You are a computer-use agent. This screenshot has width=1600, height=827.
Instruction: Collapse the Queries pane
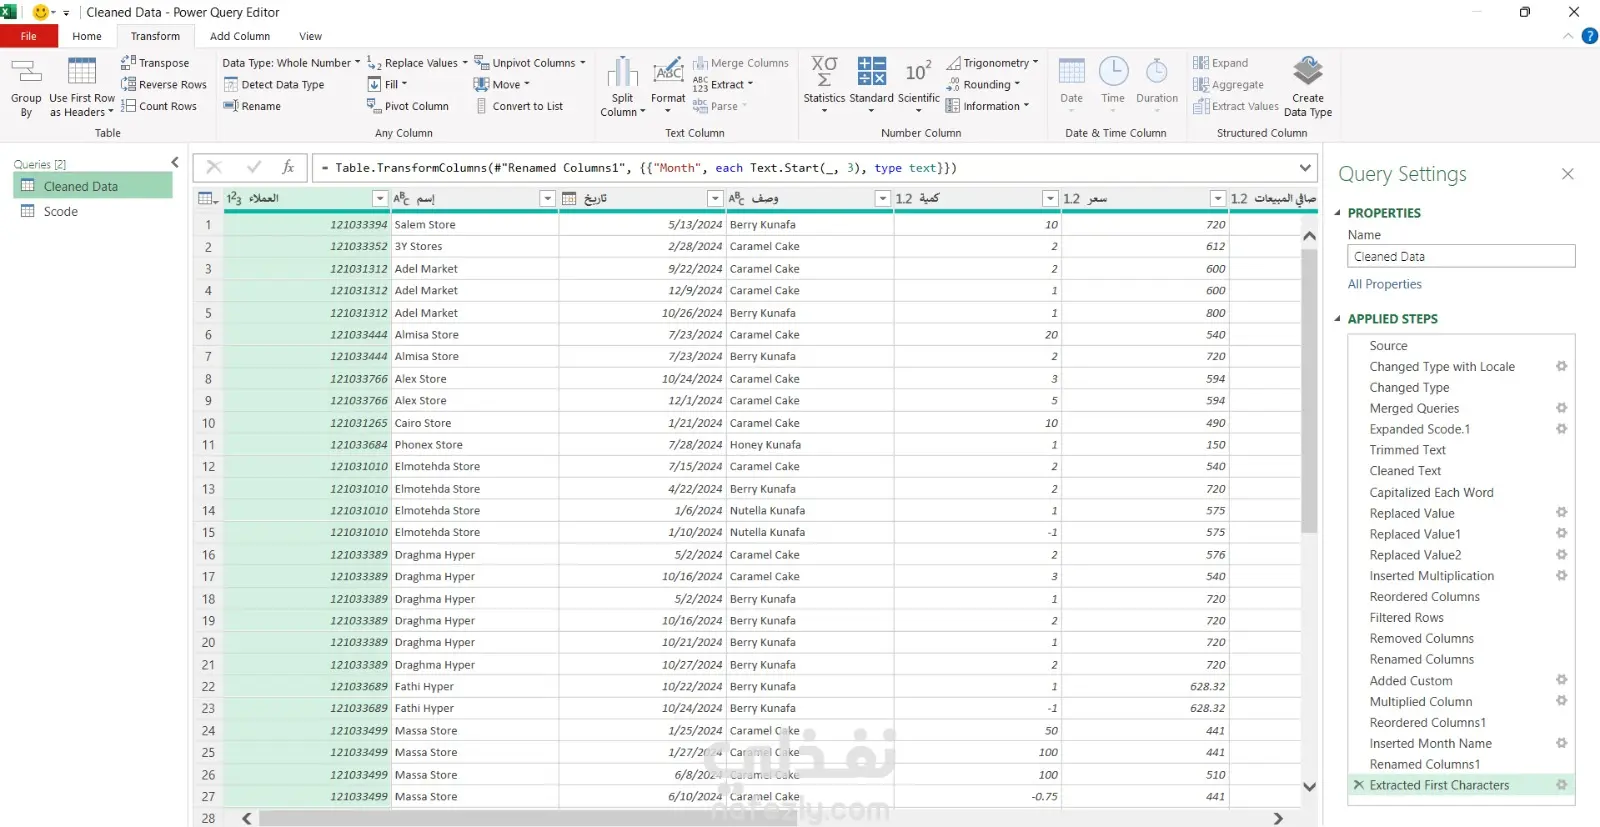point(175,162)
